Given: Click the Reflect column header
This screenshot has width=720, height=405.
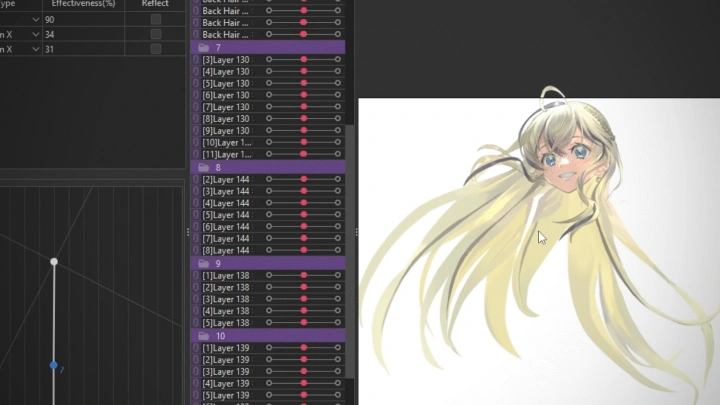Looking at the screenshot, I should pyautogui.click(x=155, y=4).
